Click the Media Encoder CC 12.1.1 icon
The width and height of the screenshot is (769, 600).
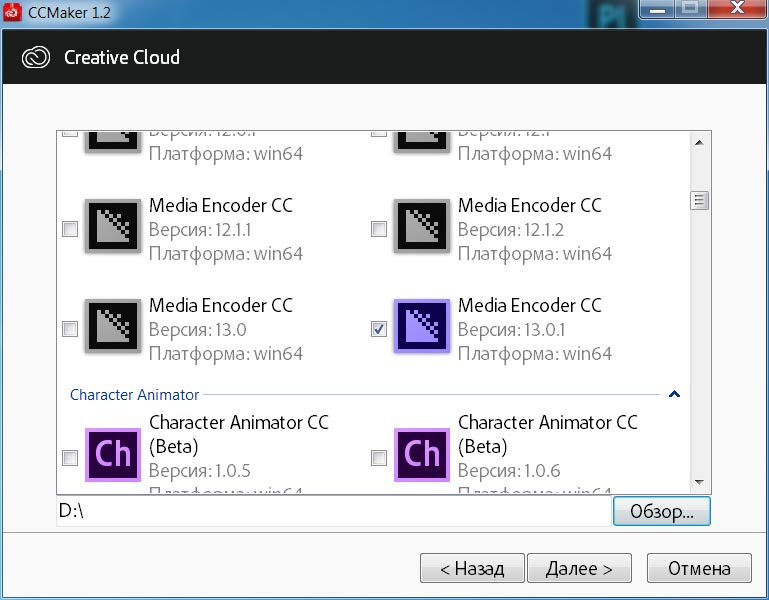point(113,226)
